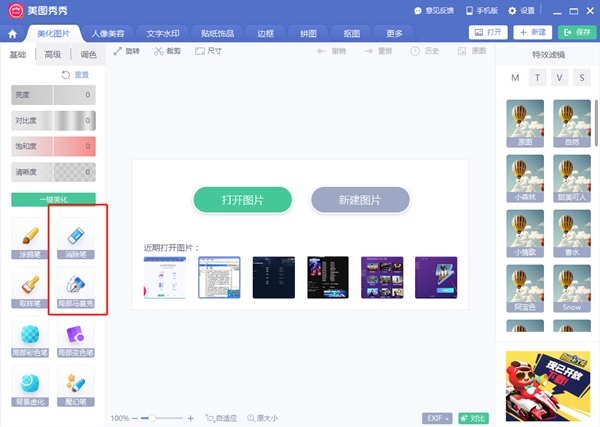
Task: Zoom out with the minus icon
Action: pos(135,419)
